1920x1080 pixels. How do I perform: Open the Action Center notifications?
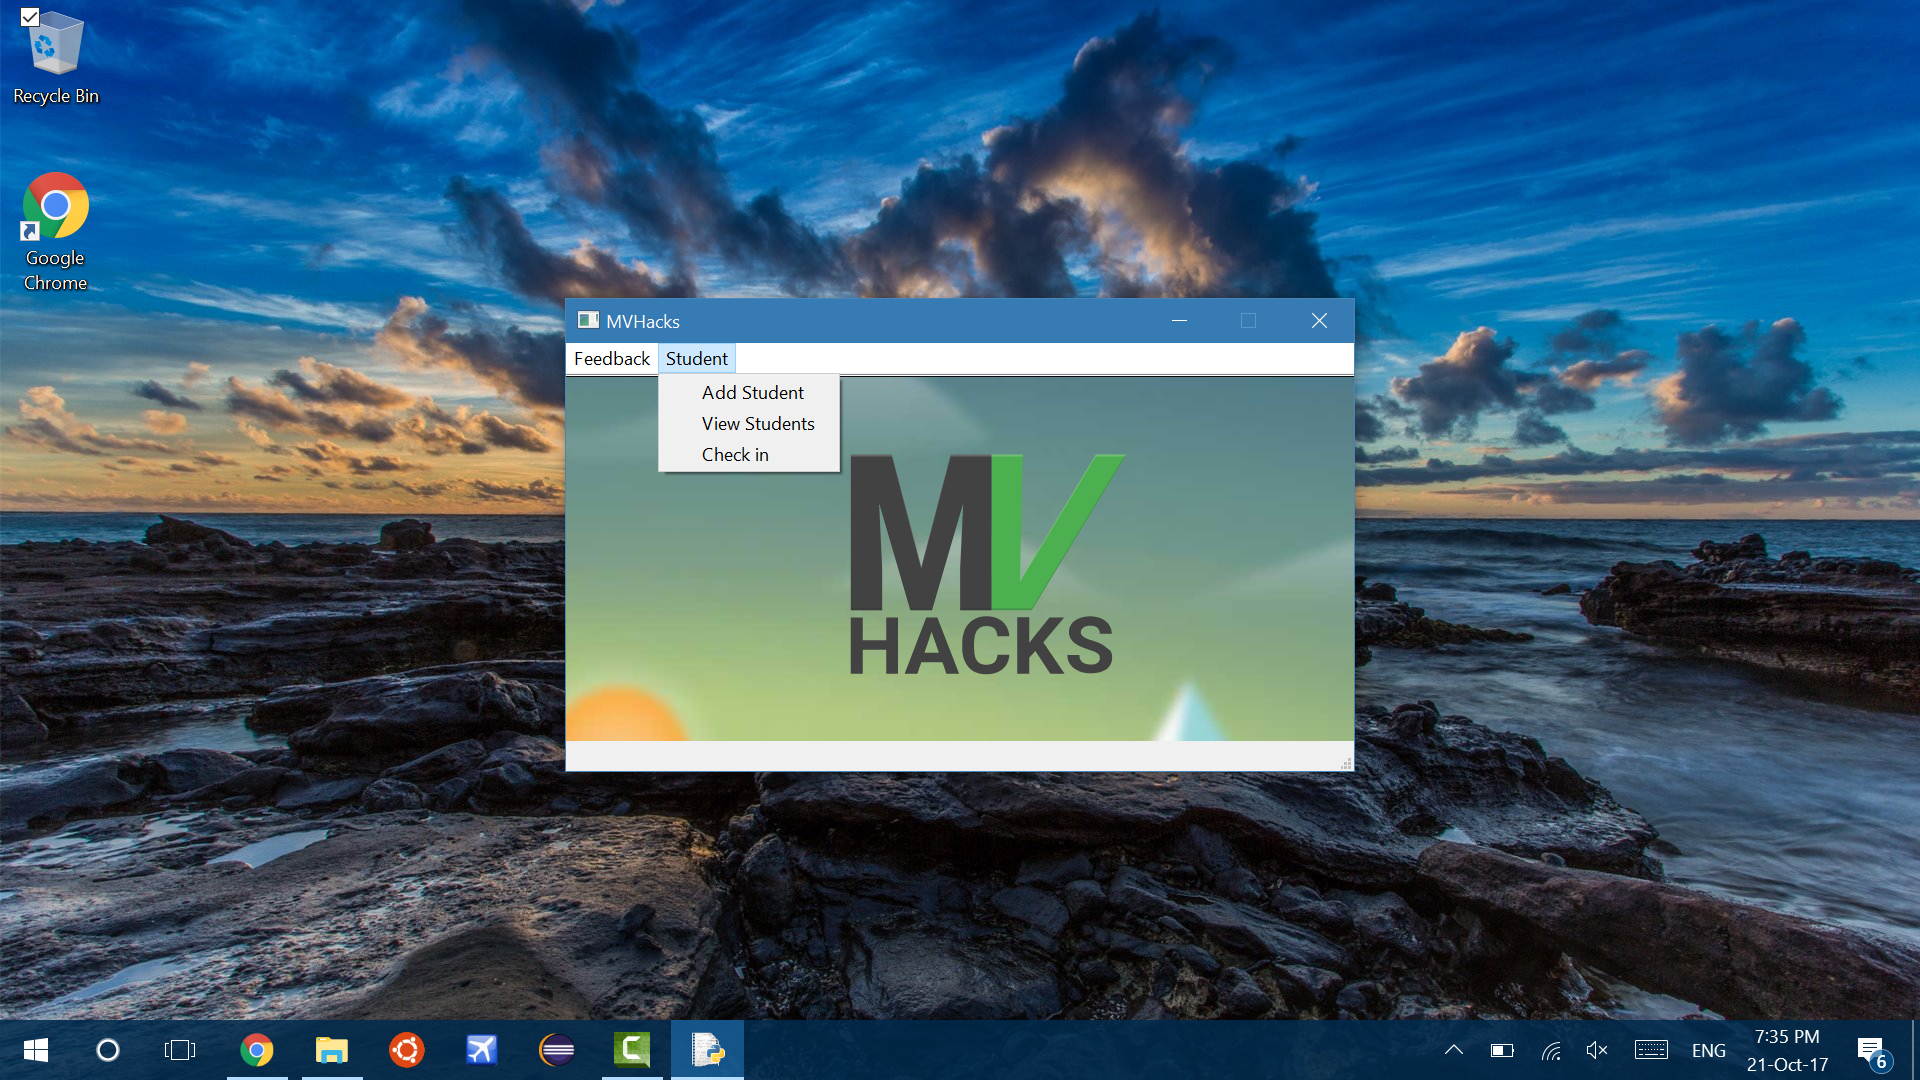[1872, 1050]
